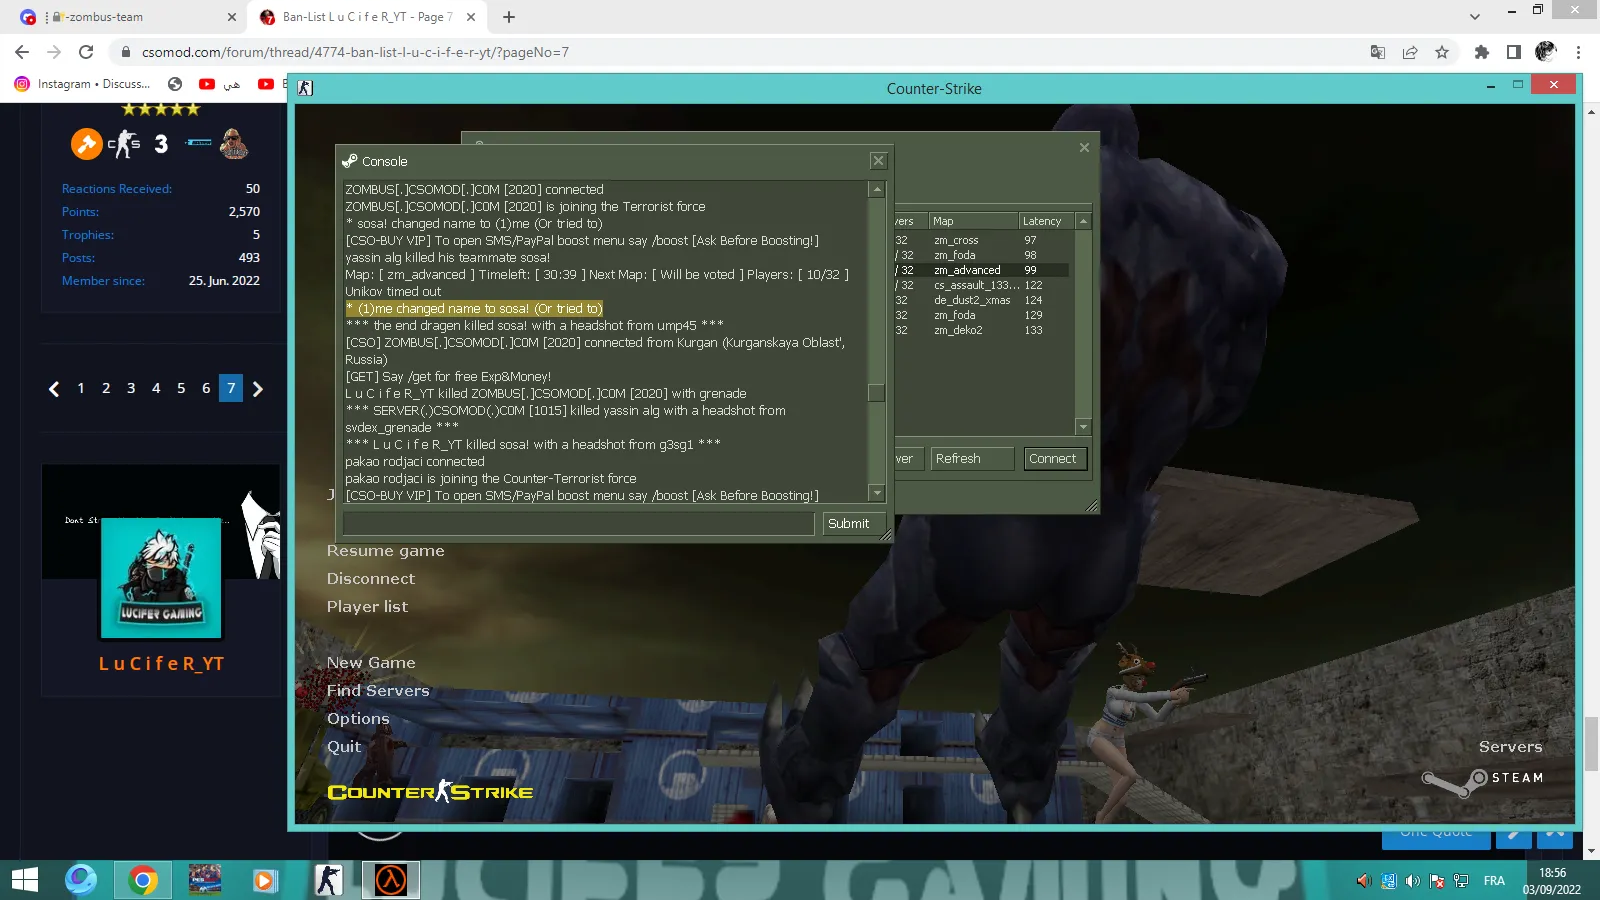Click the Connect button in server browser
Image resolution: width=1600 pixels, height=900 pixels.
[x=1055, y=459]
